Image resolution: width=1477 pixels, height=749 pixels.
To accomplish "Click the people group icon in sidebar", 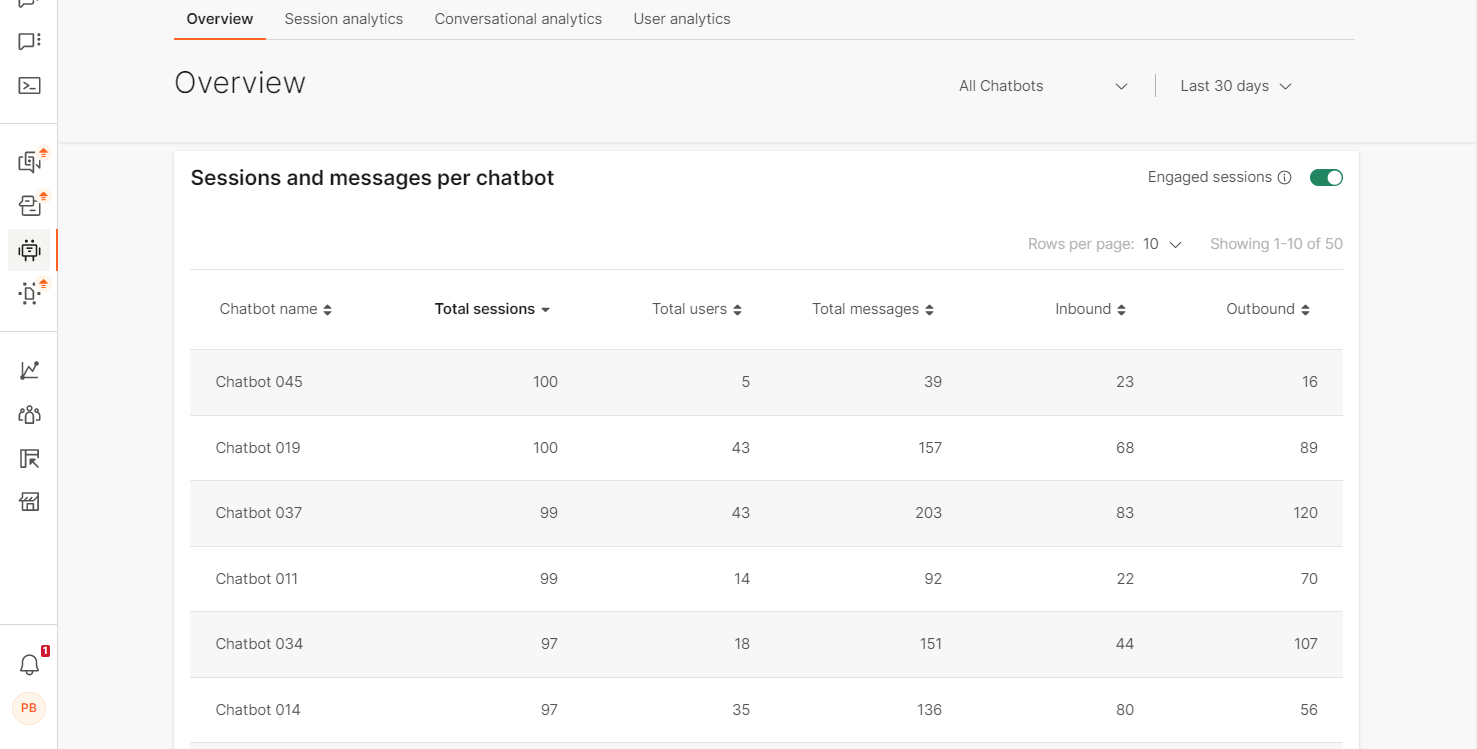I will click(x=29, y=414).
